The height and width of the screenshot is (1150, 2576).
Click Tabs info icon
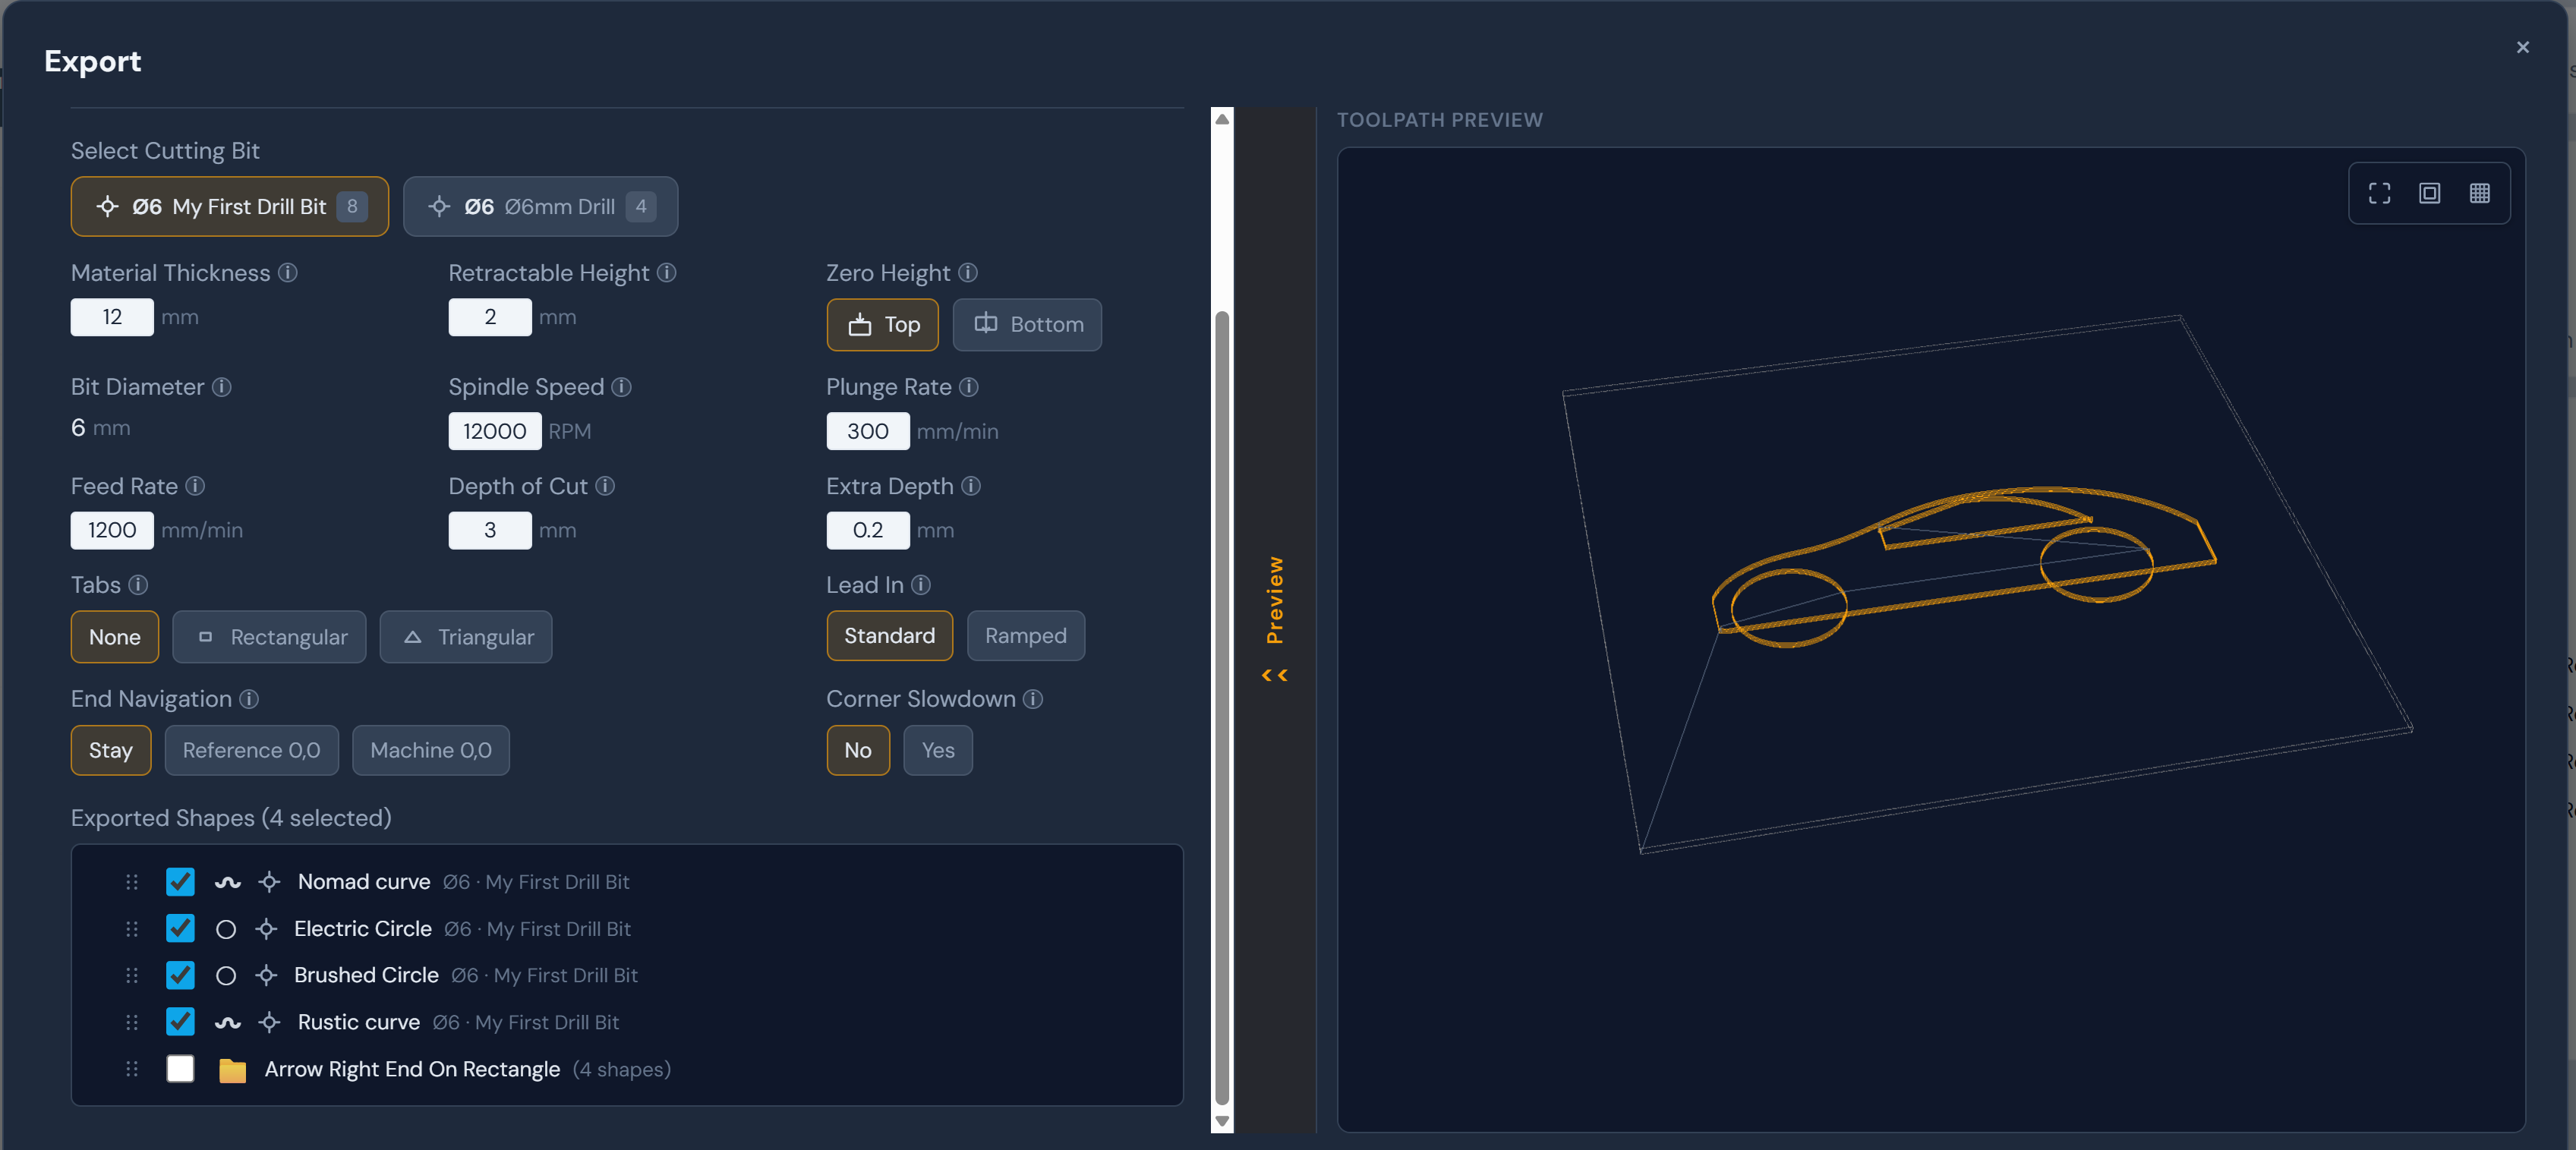click(x=138, y=585)
